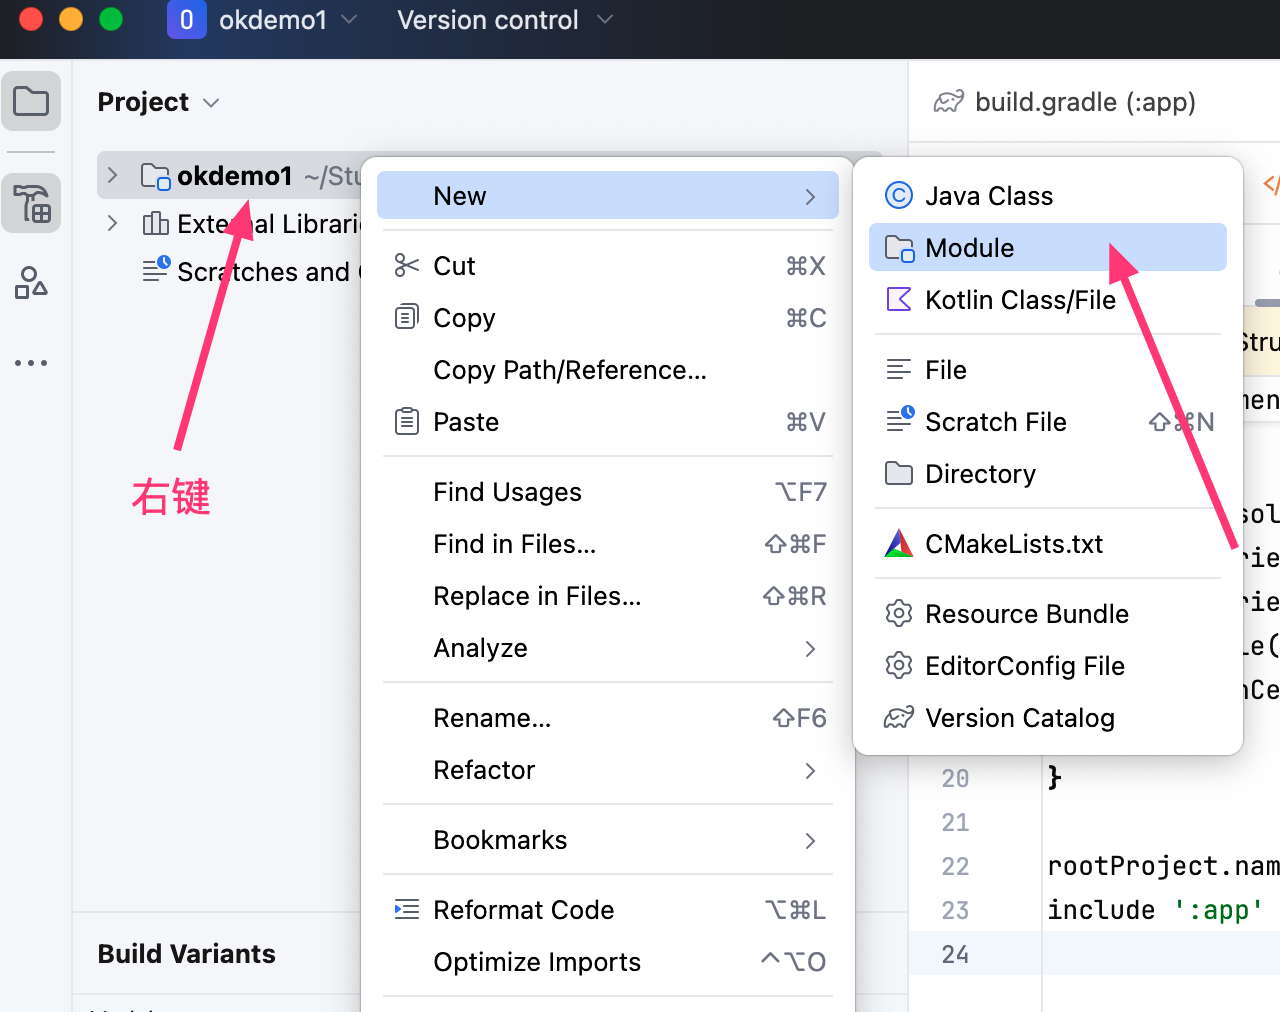Click line number 24 in the gutter
The height and width of the screenshot is (1012, 1280).
(x=955, y=954)
